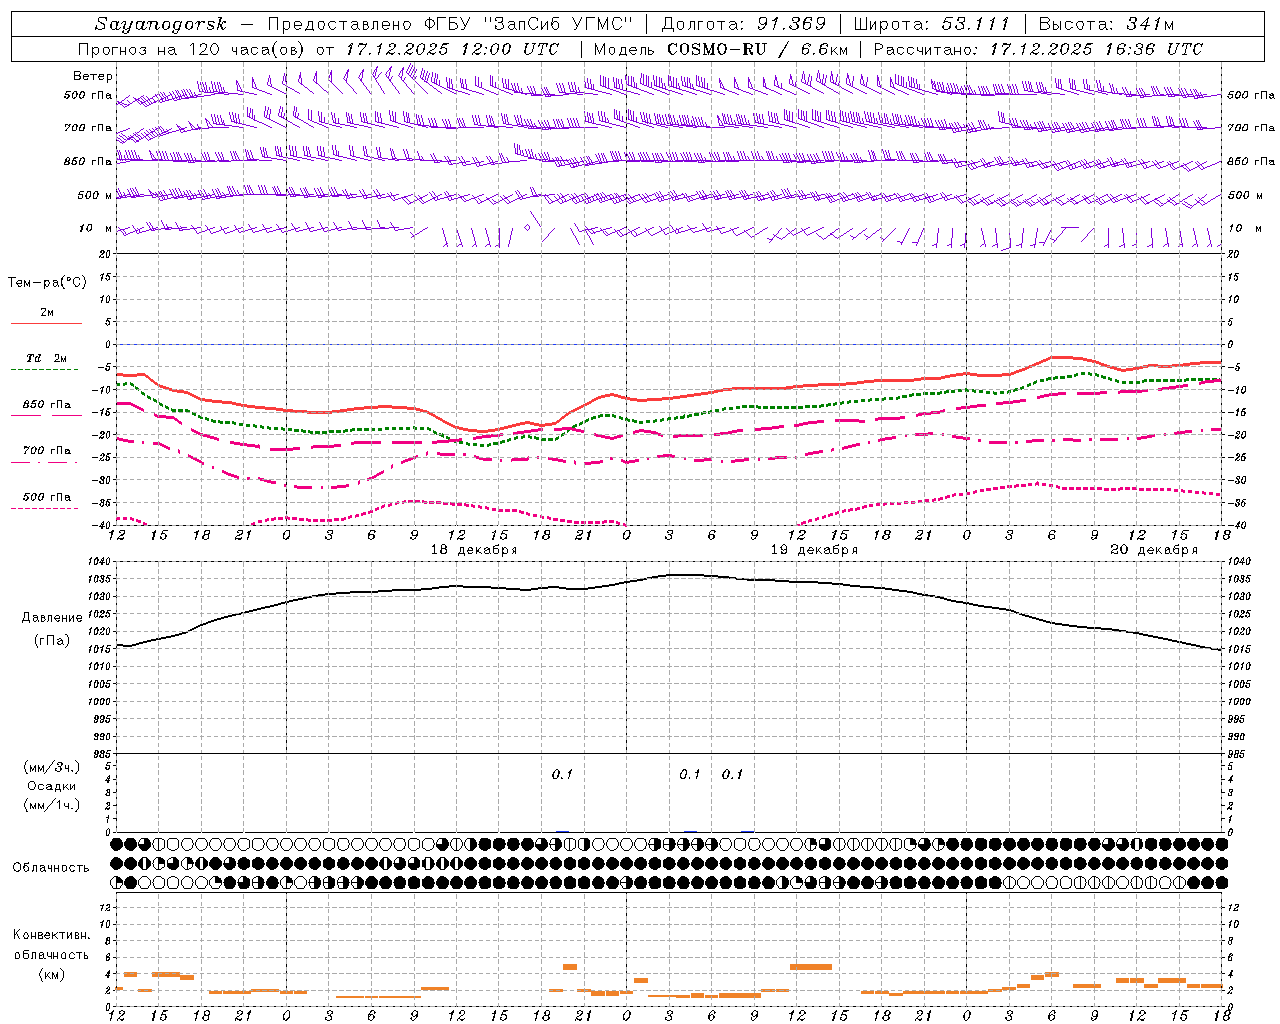Click the '850 гПа' temperature legend entry

point(47,405)
